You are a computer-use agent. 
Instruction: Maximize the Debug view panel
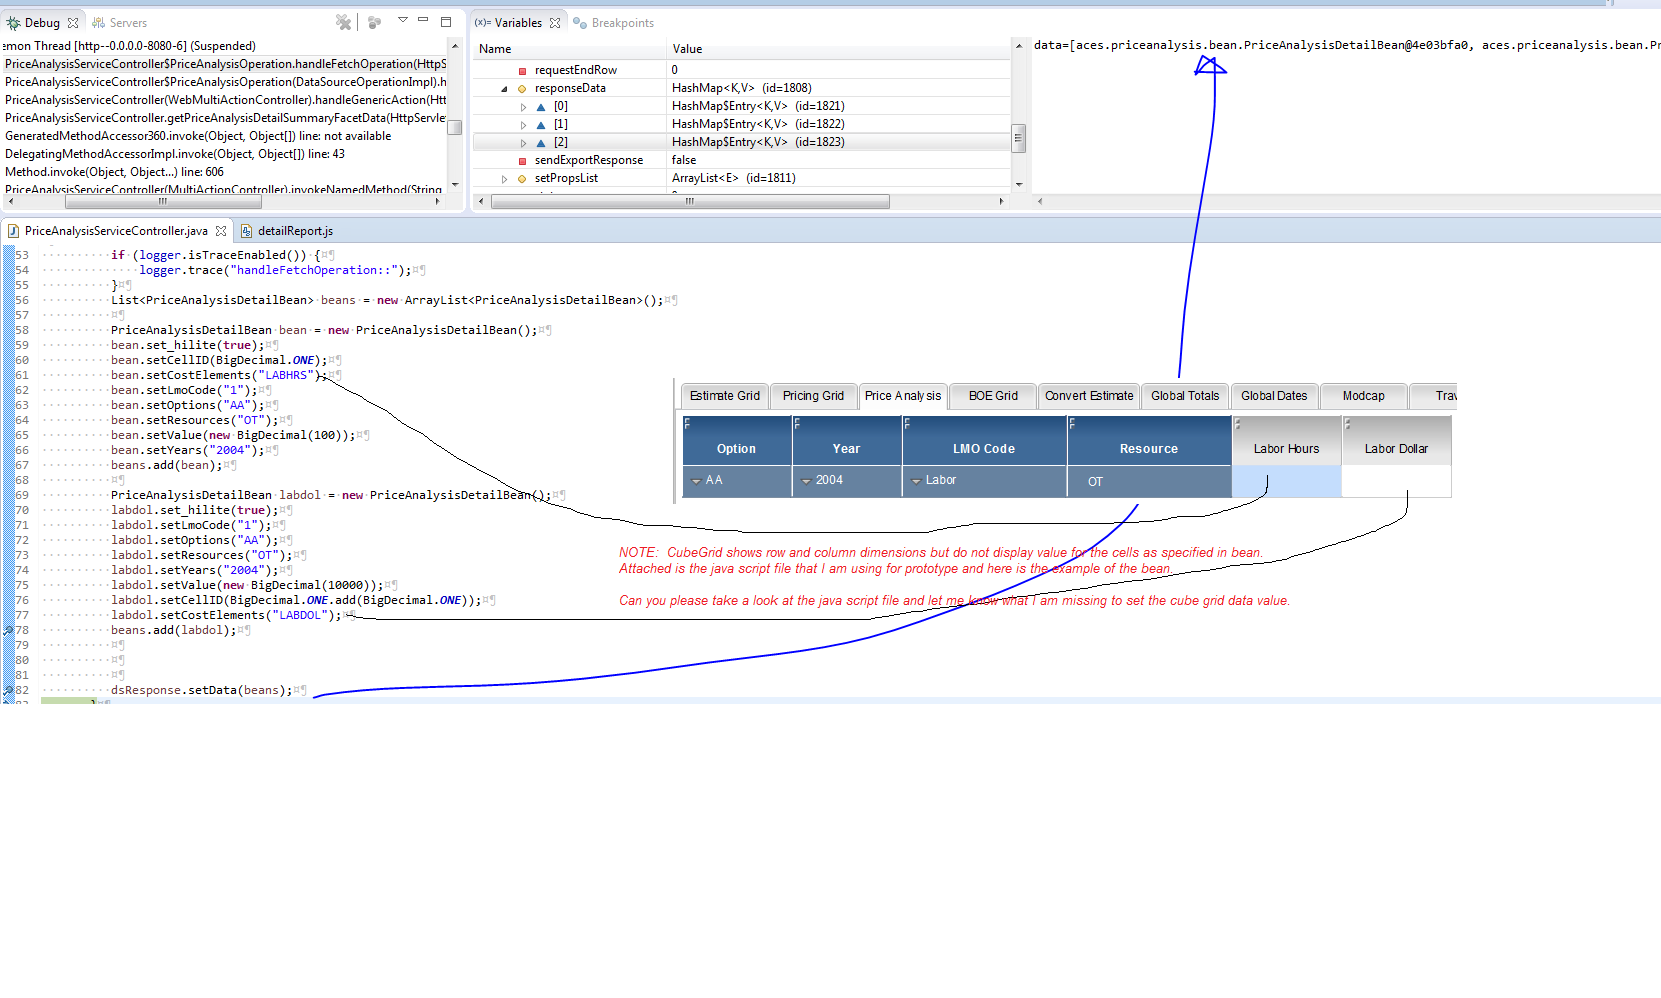tap(446, 21)
